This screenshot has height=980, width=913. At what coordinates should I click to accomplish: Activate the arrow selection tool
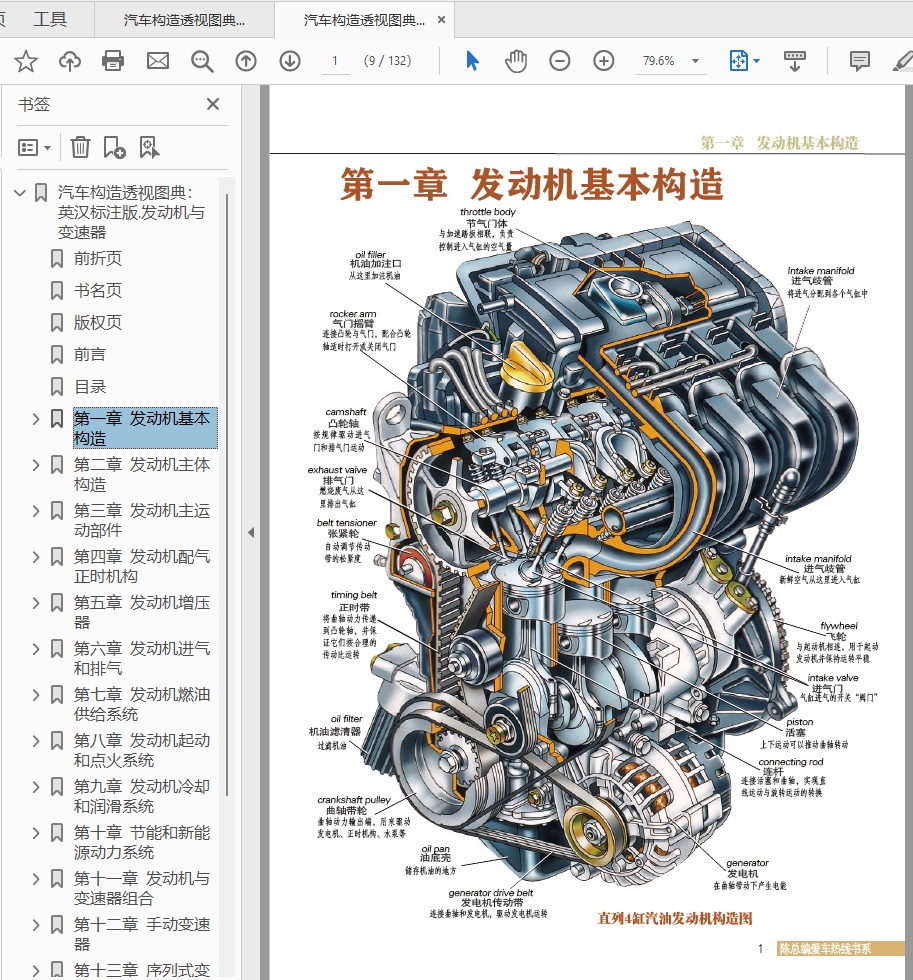[472, 62]
